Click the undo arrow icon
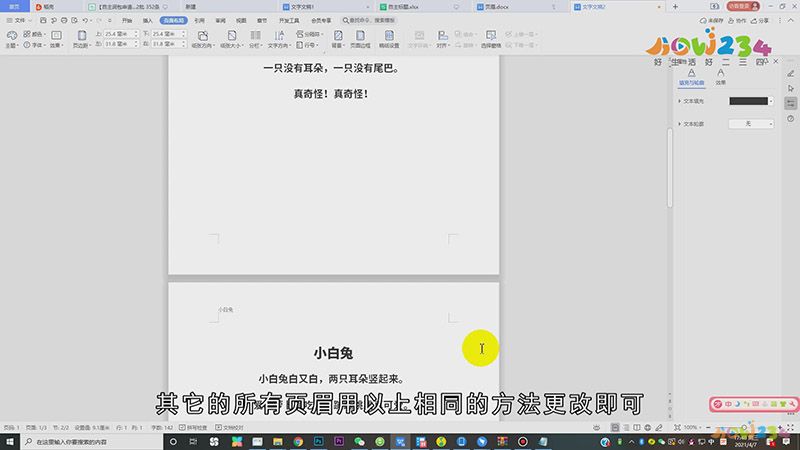800x450 pixels. pyautogui.click(x=85, y=20)
